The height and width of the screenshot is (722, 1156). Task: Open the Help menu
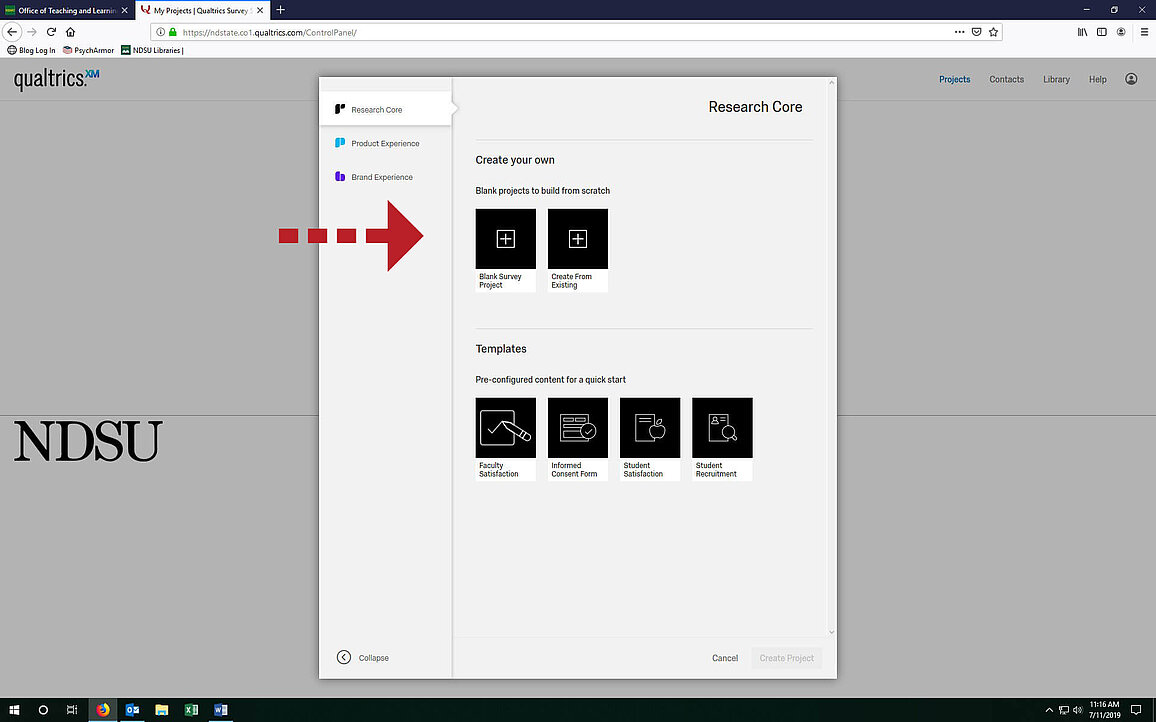click(1097, 80)
